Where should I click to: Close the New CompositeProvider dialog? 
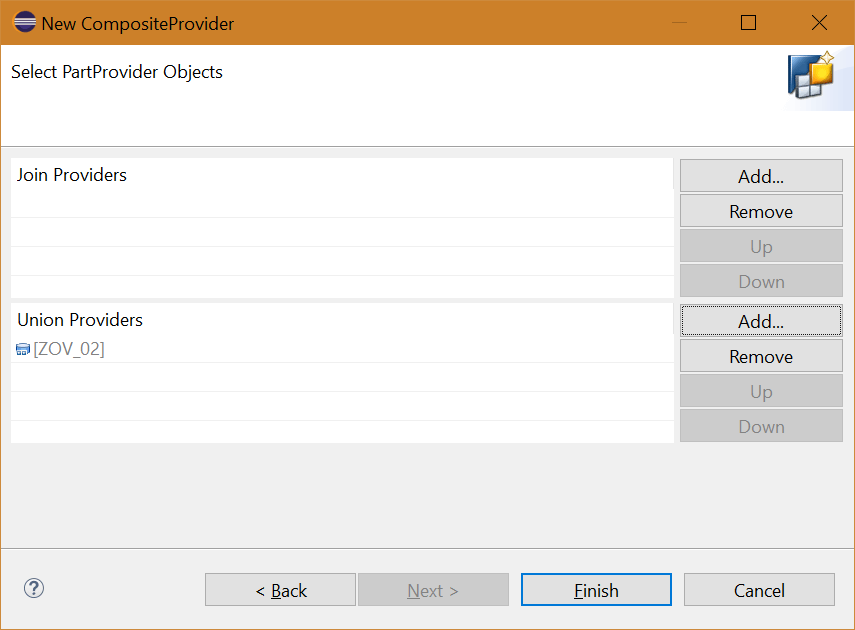tap(819, 22)
